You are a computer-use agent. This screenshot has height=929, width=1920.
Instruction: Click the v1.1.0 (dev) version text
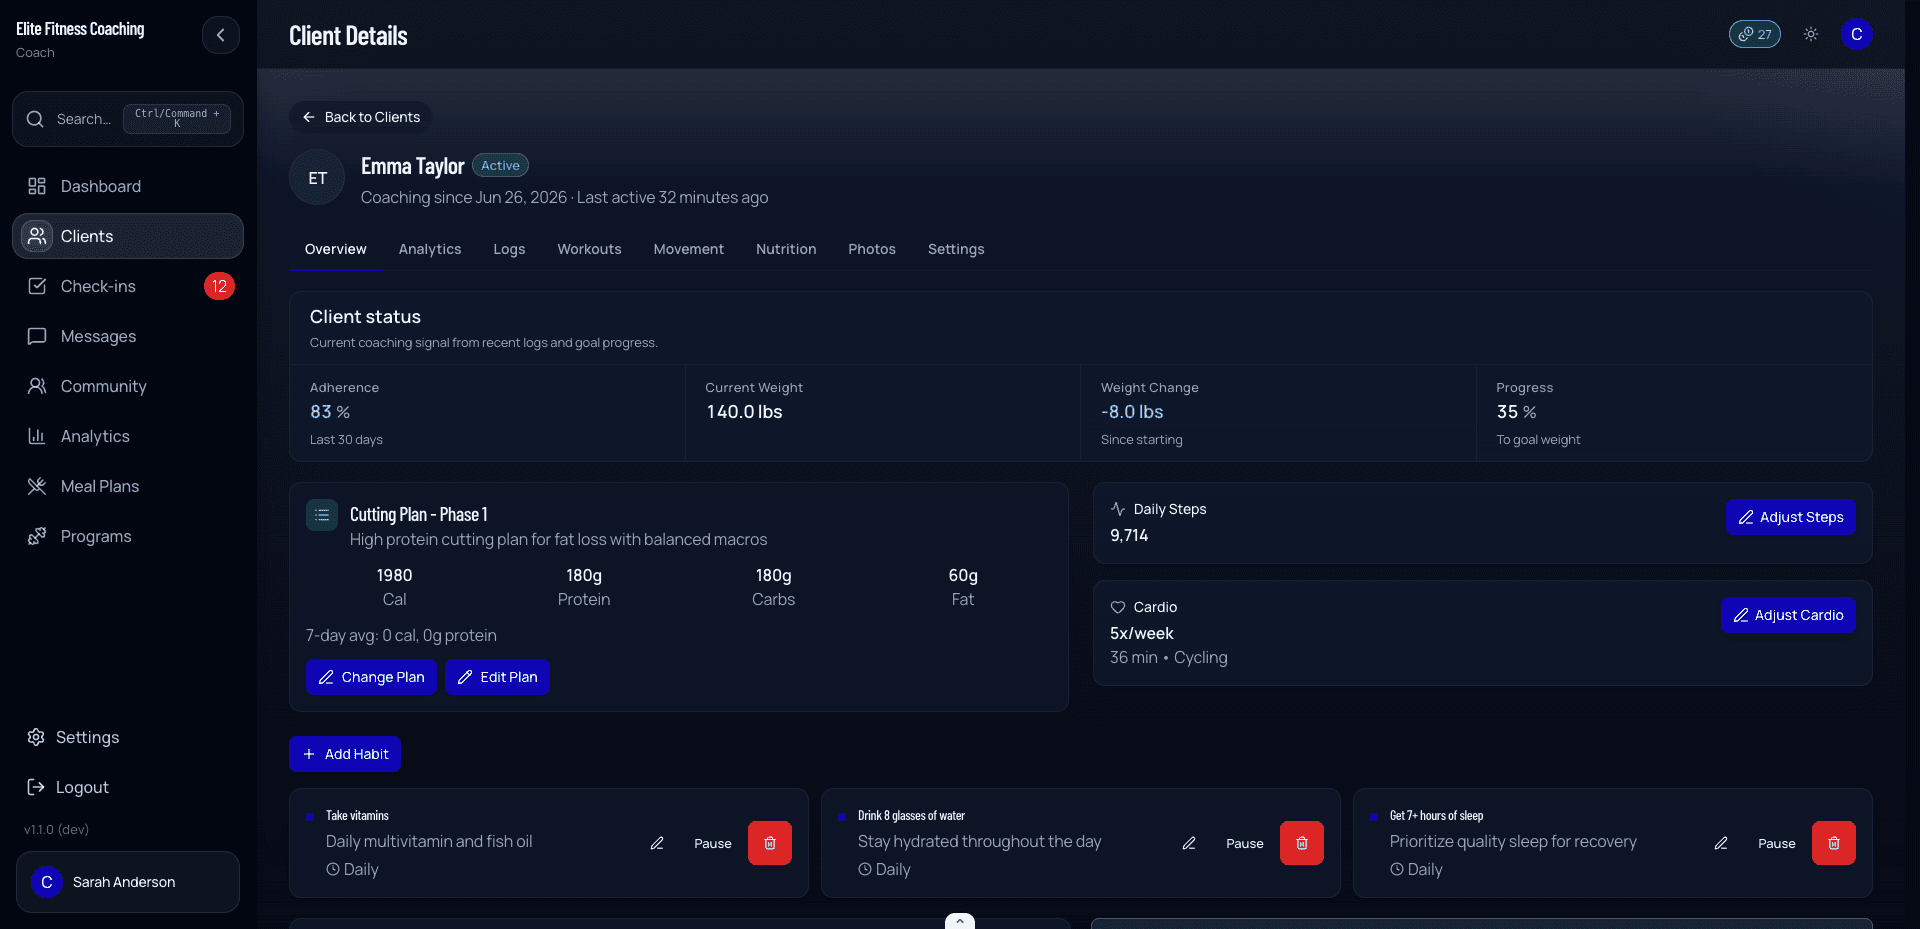click(56, 829)
